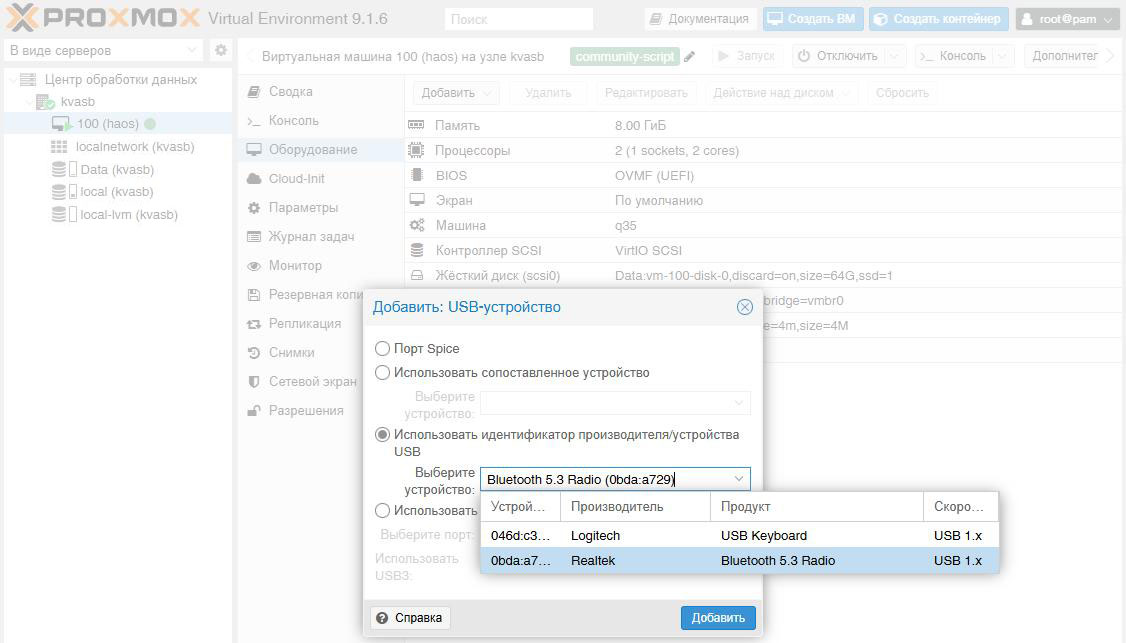Screen dimensions: 1126x643
Task: Click the Разрешения unlock icon
Action: pos(253,411)
